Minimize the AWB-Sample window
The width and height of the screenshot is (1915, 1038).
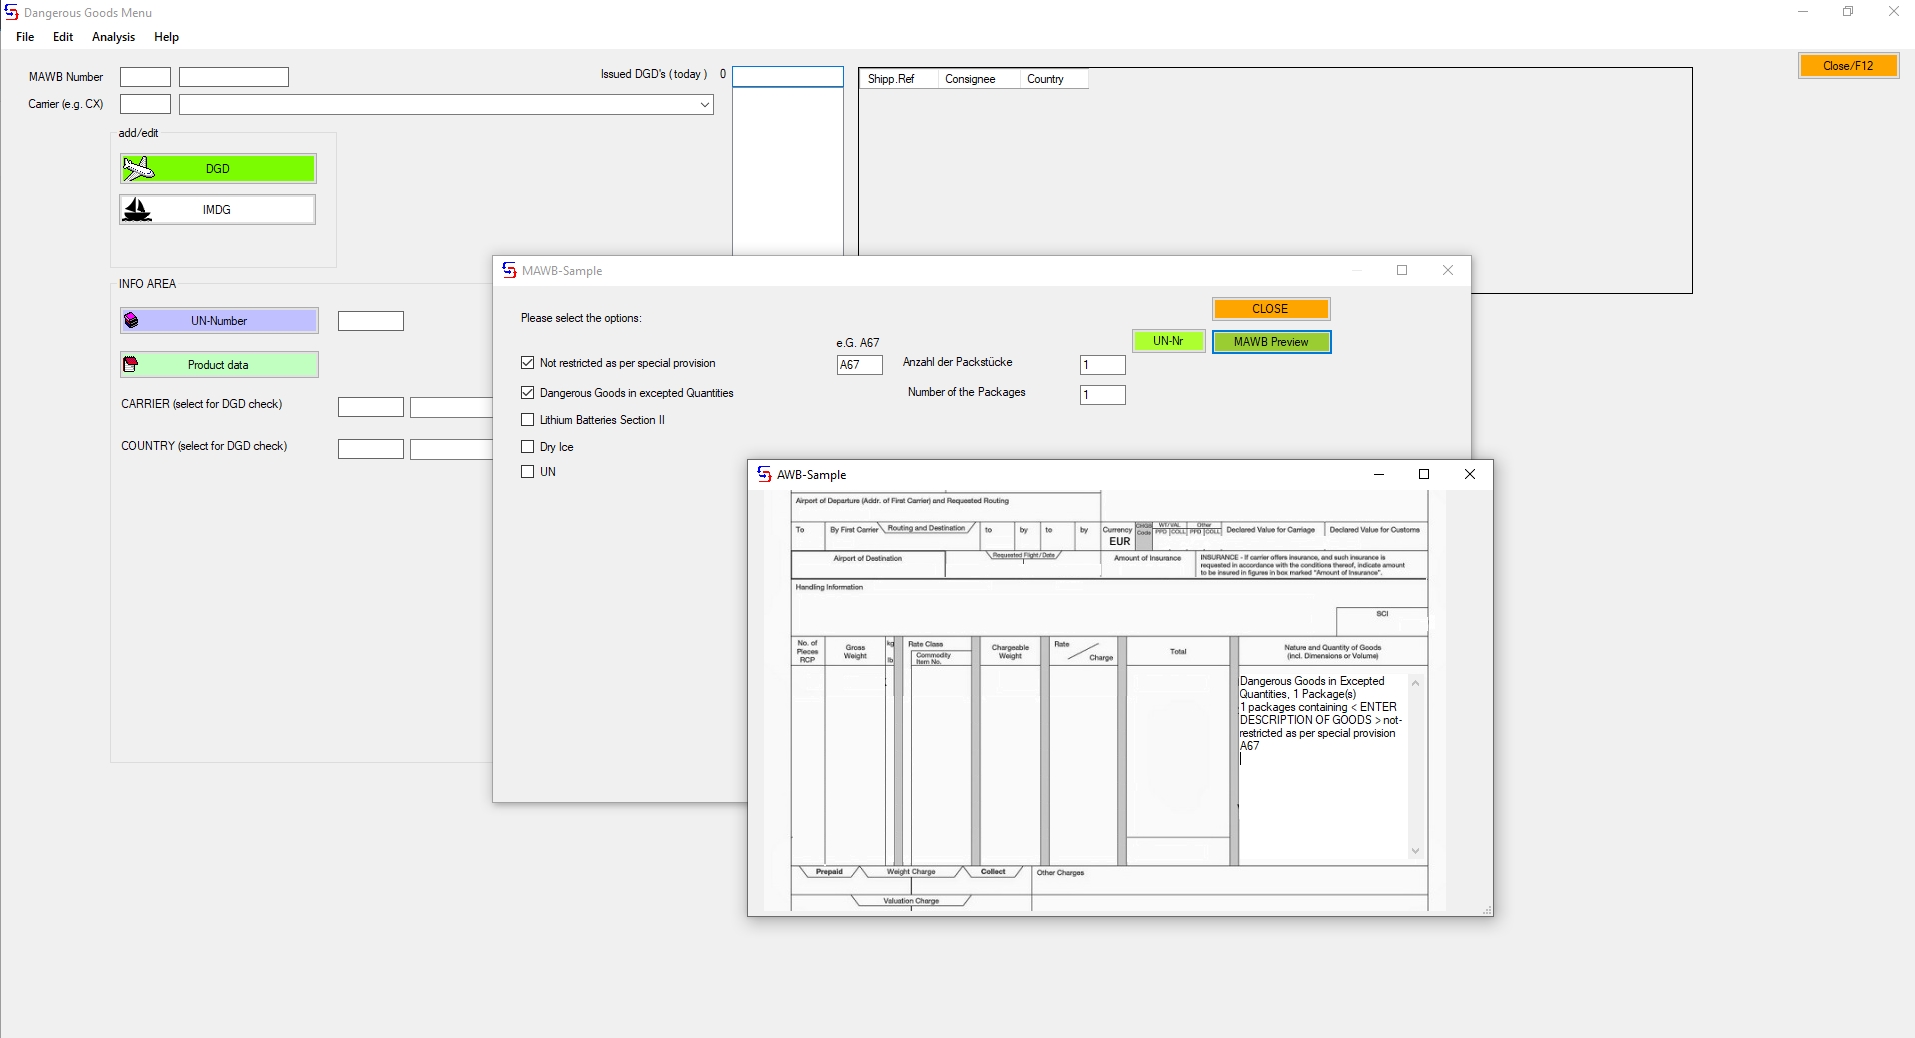[x=1379, y=474]
